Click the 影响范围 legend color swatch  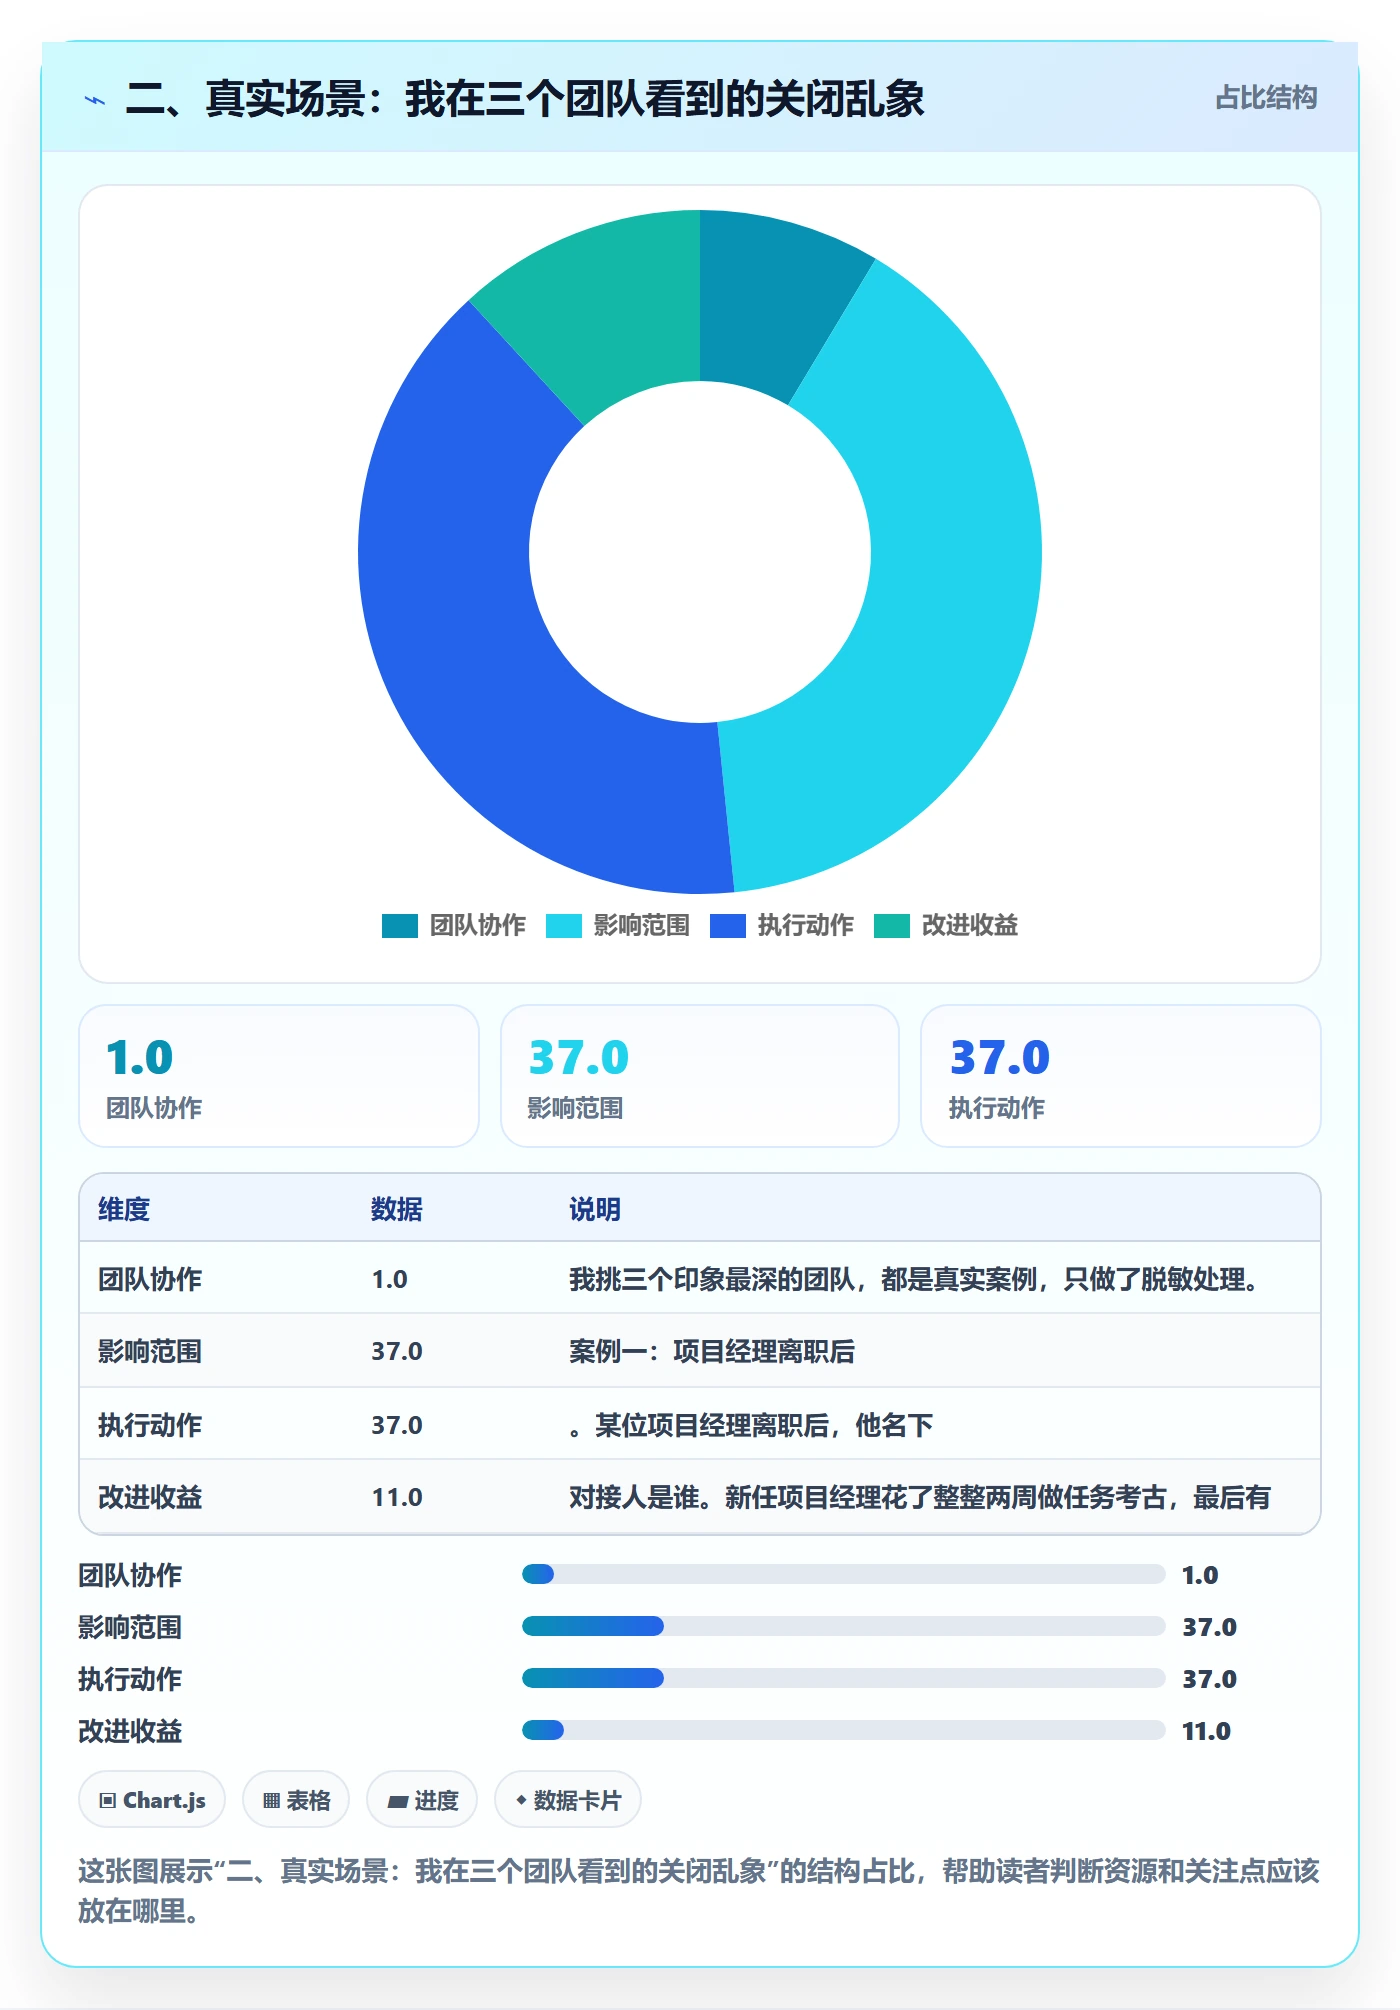tap(564, 926)
